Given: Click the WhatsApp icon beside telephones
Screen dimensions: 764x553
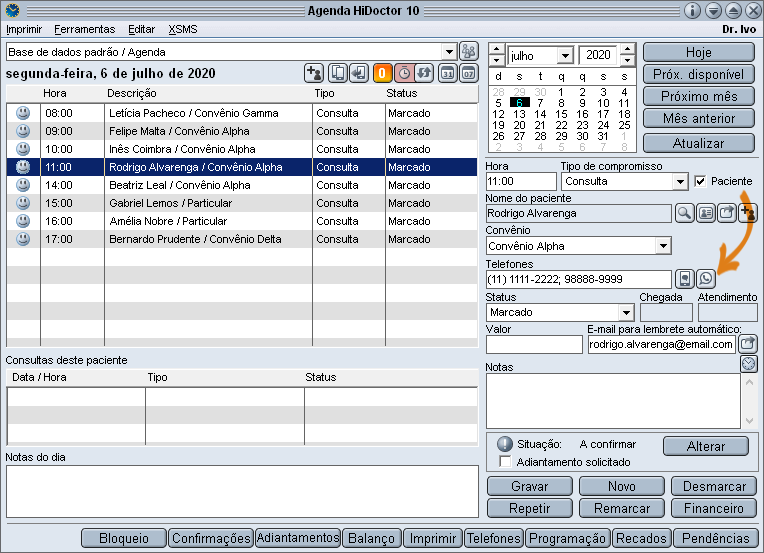Looking at the screenshot, I should point(706,279).
